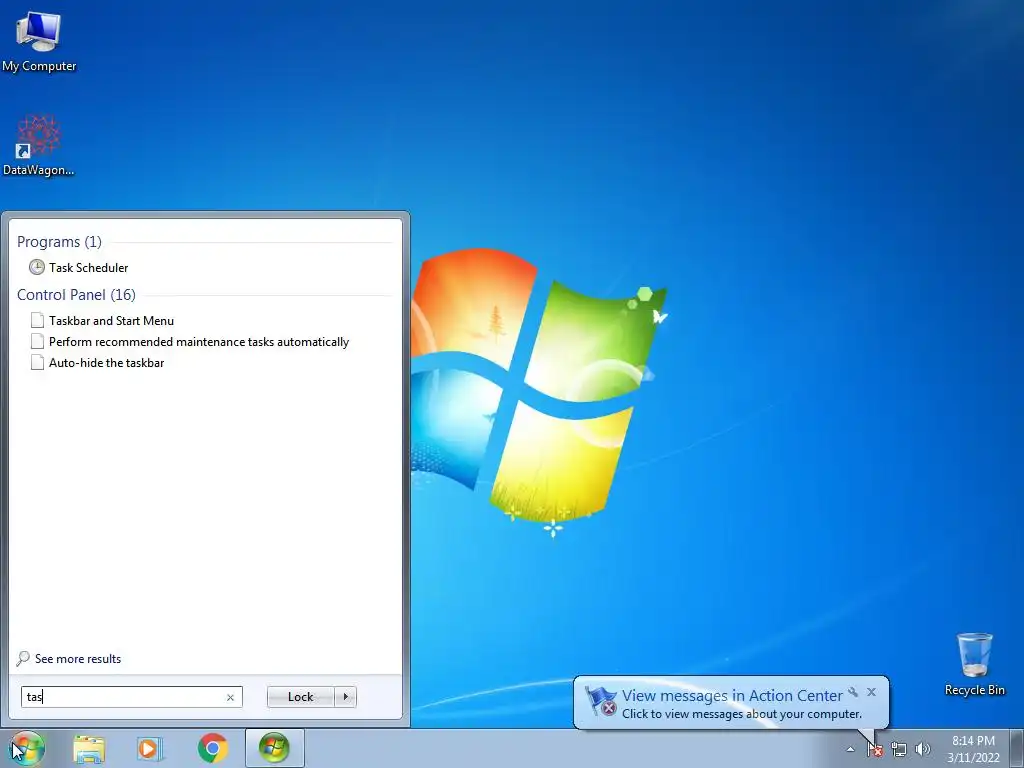Screen dimensions: 1024x768
Task: Click the magnifier icon beside See more results
Action: click(24, 658)
